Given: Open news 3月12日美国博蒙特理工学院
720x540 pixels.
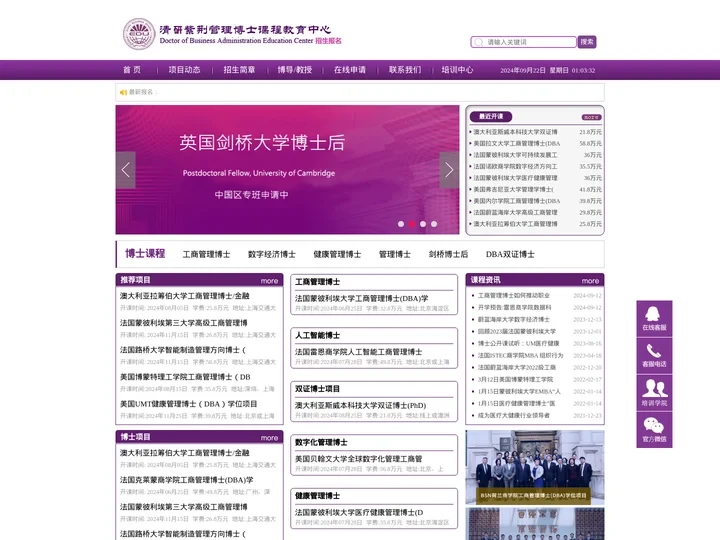Looking at the screenshot, I should (x=515, y=379).
